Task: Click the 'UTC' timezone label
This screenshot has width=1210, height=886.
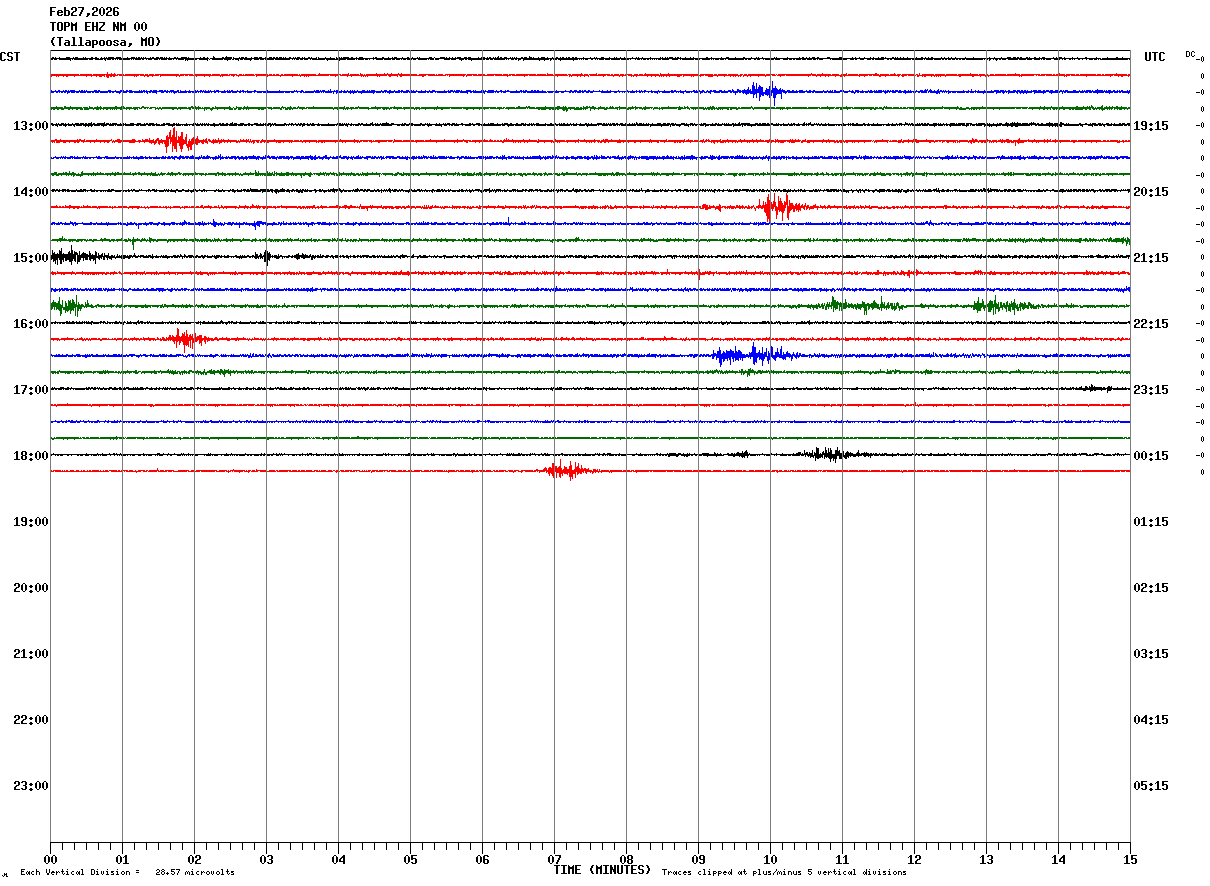Action: 1155,57
